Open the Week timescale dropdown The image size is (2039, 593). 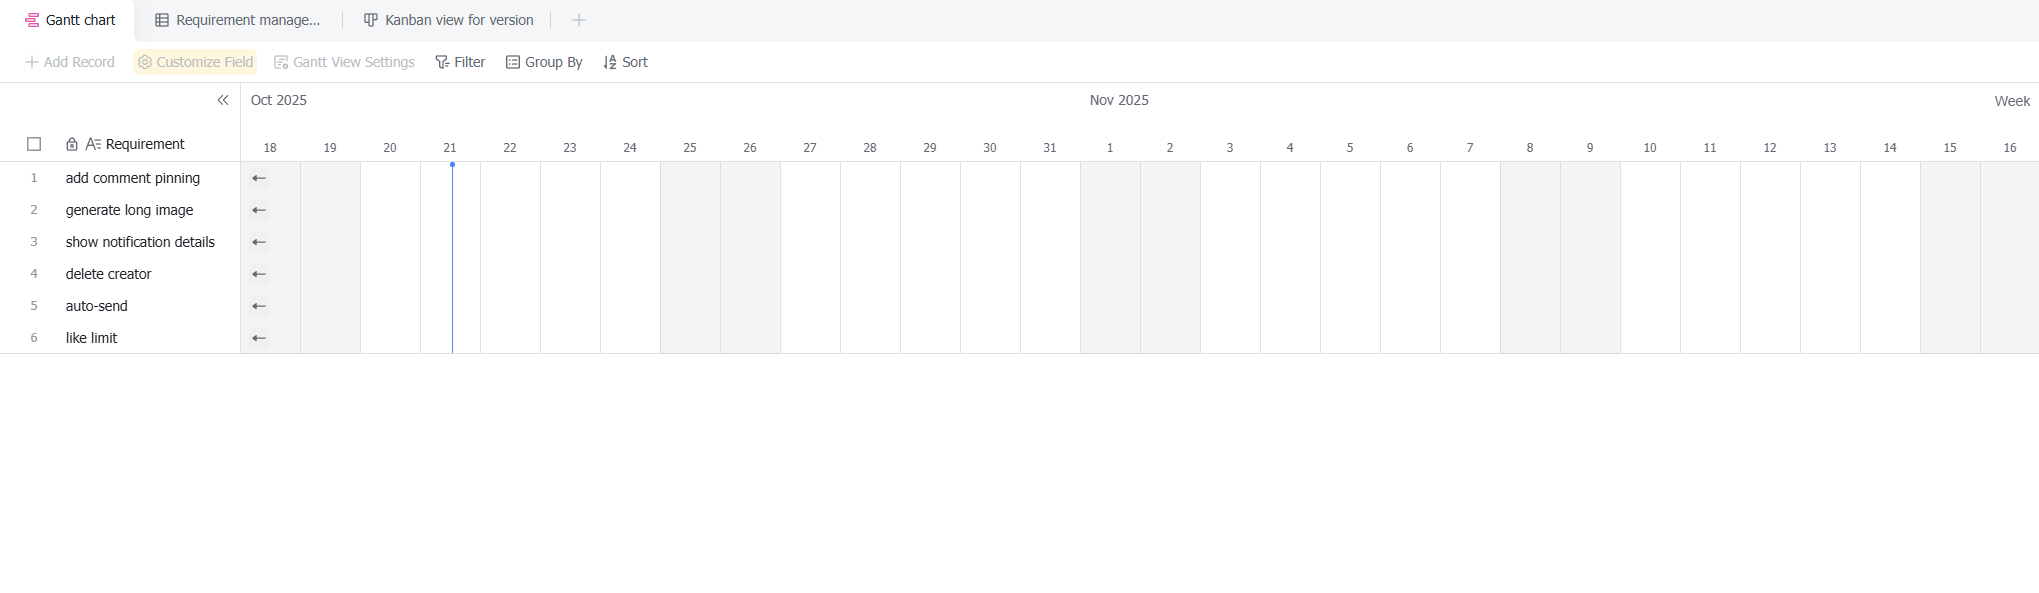click(x=2011, y=101)
